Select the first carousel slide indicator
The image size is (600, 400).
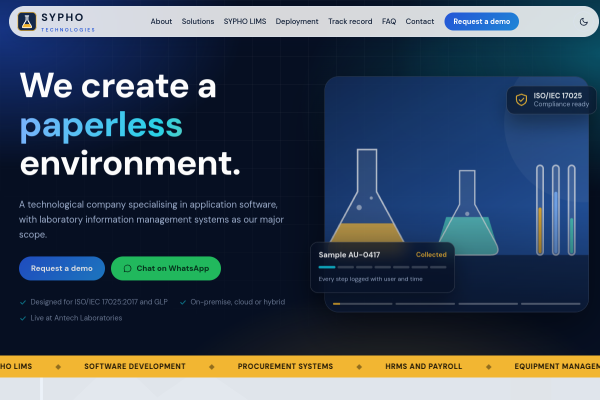pyautogui.click(x=363, y=304)
